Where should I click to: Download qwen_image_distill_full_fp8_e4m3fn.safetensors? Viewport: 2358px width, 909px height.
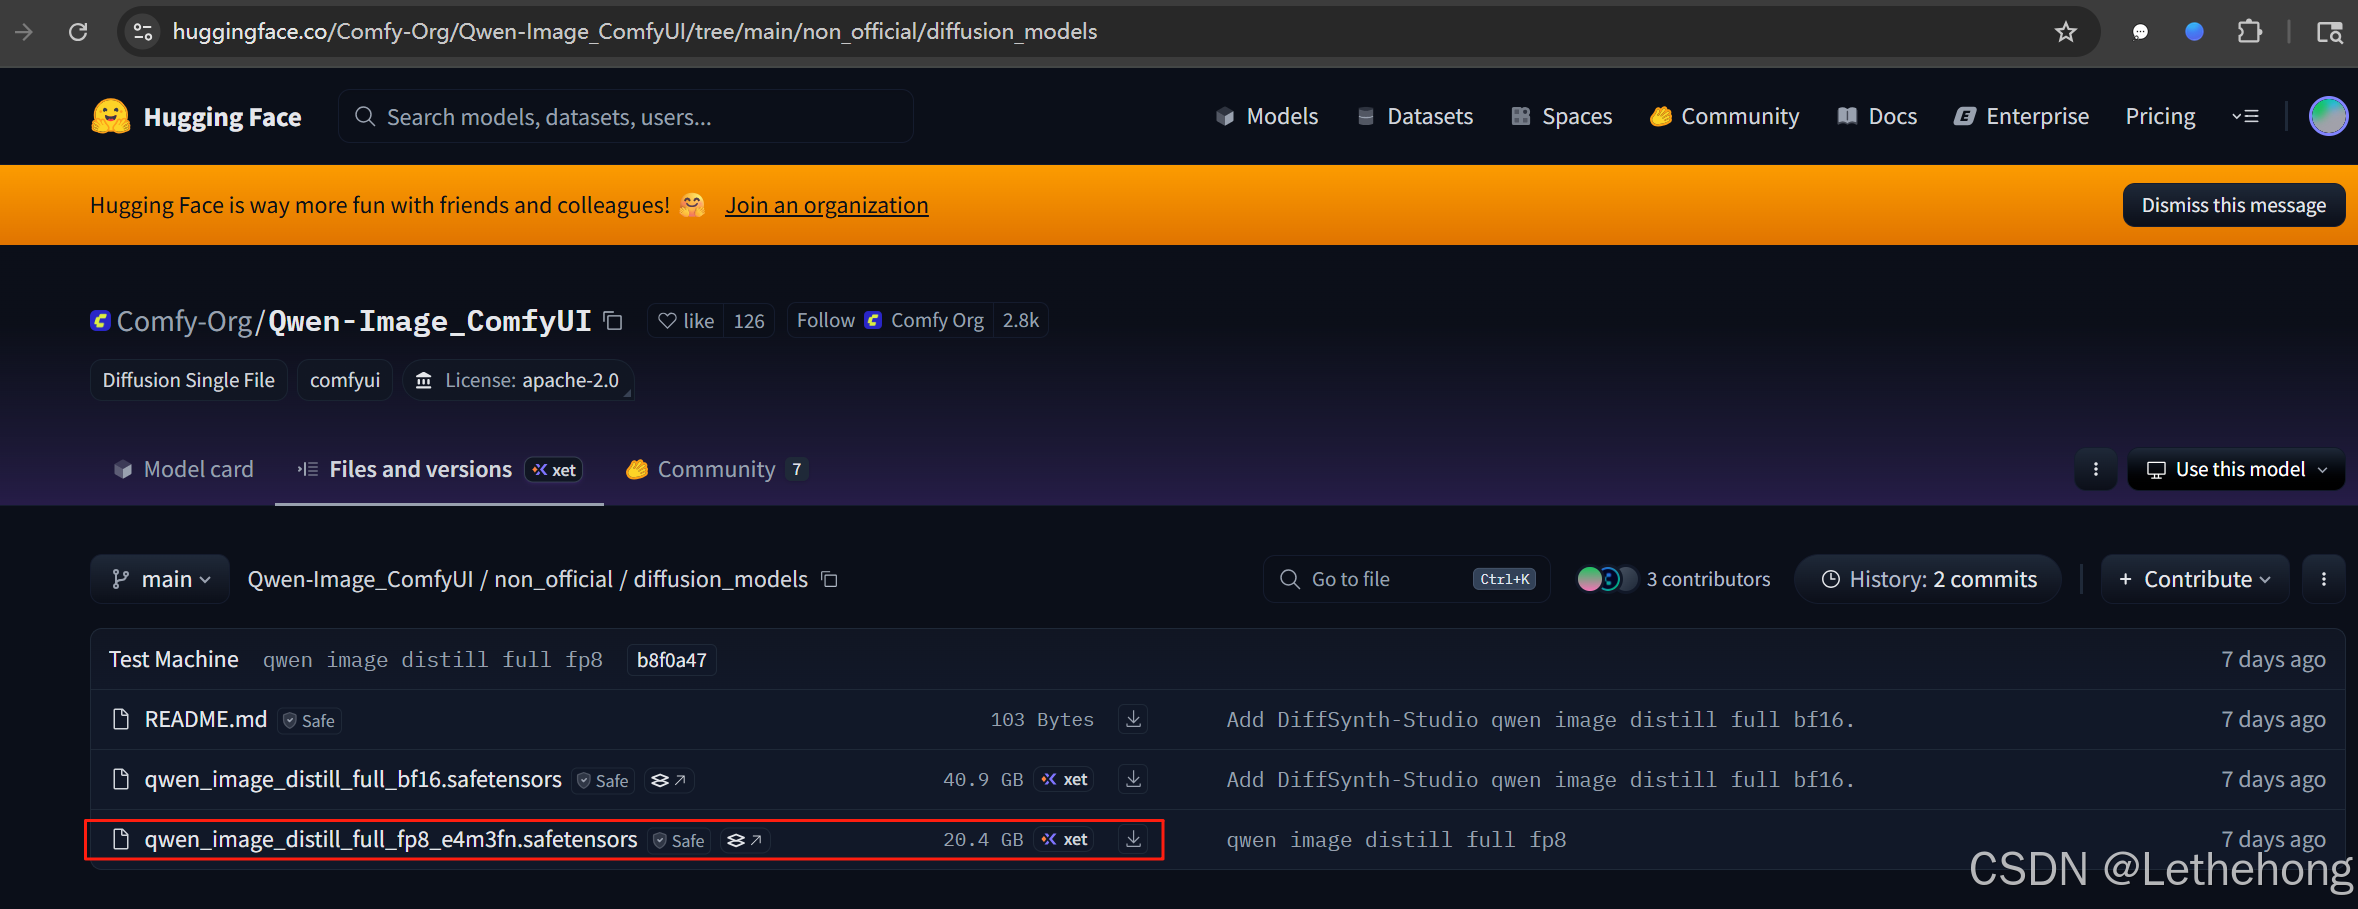tap(1133, 839)
